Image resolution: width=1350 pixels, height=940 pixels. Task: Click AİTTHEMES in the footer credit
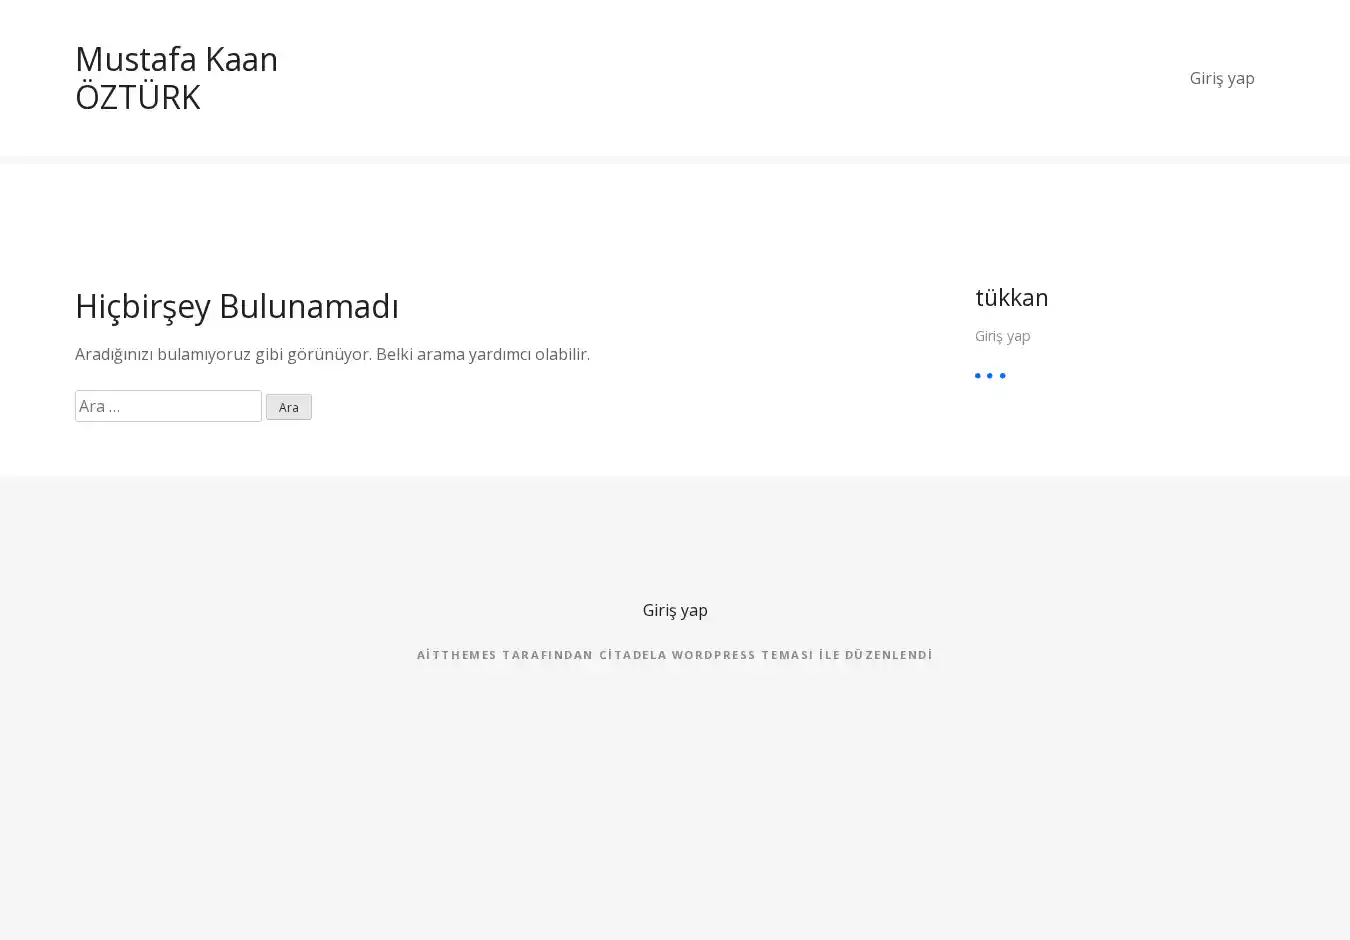tap(456, 655)
